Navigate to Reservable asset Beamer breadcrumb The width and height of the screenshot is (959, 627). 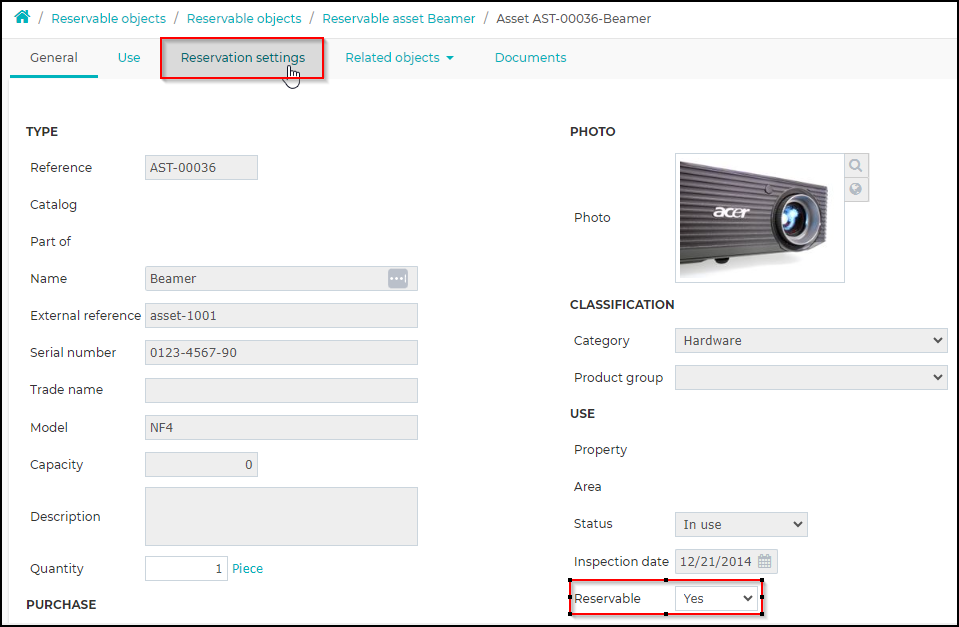pyautogui.click(x=399, y=18)
